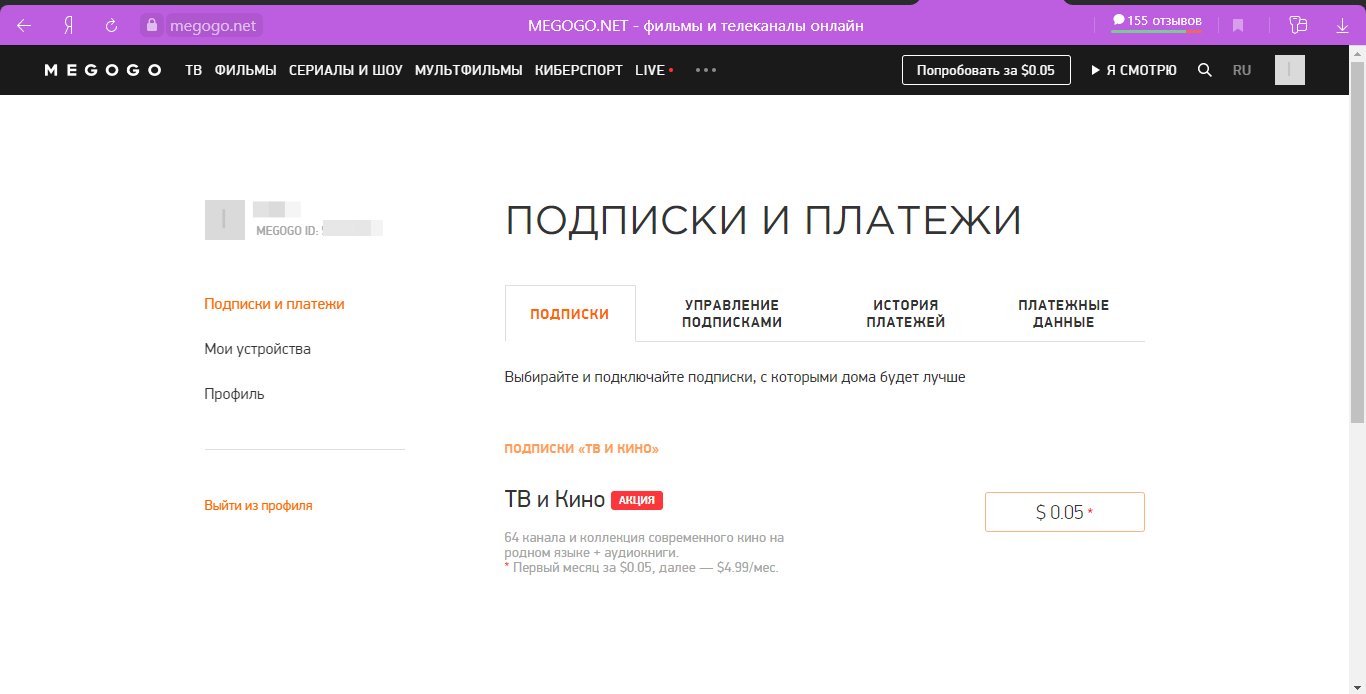This screenshot has width=1366, height=694.
Task: Click the "Первый месяц за $0.05" note
Action: tap(642, 568)
